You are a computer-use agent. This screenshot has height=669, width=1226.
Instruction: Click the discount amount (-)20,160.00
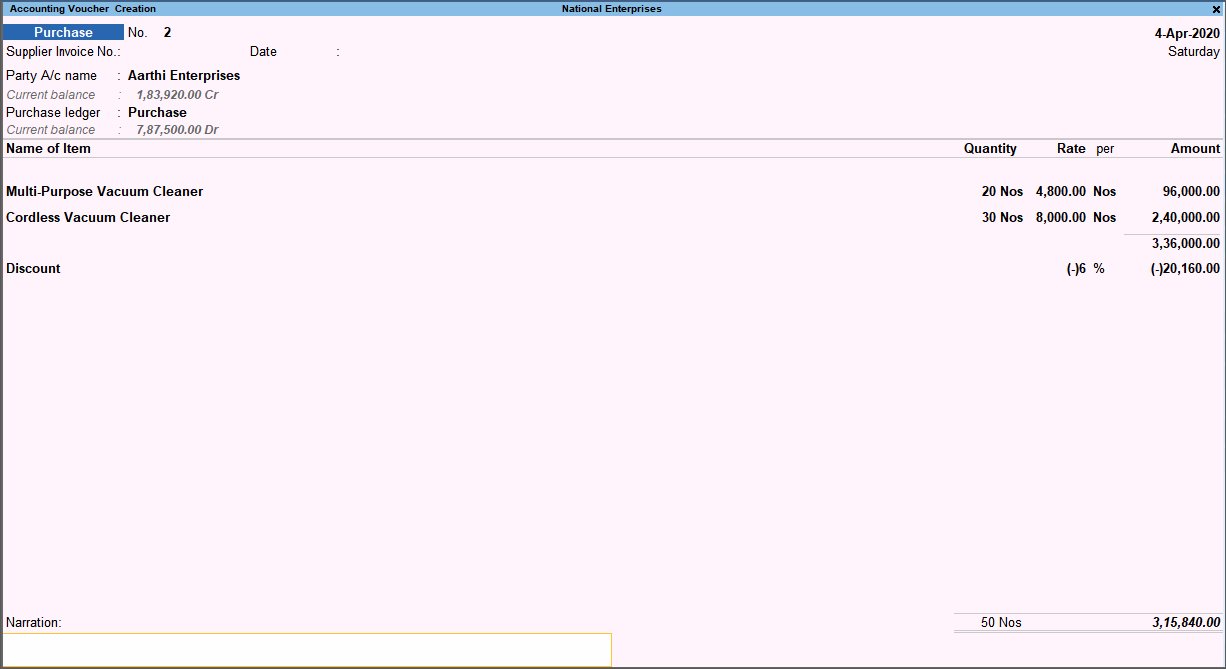click(1185, 268)
